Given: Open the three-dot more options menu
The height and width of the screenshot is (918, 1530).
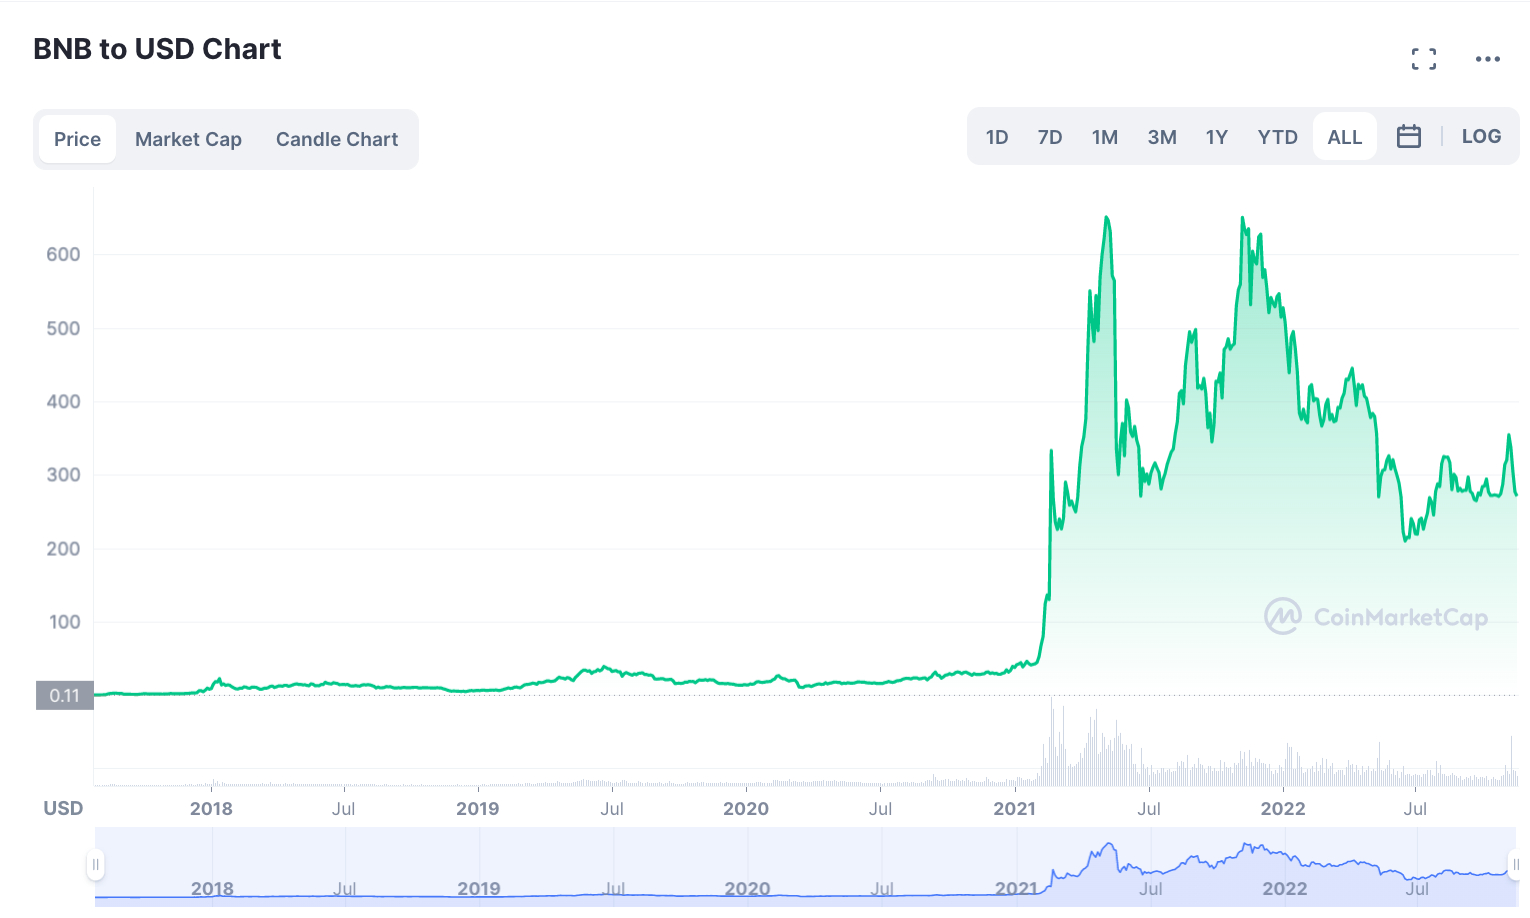Looking at the screenshot, I should click(1488, 59).
